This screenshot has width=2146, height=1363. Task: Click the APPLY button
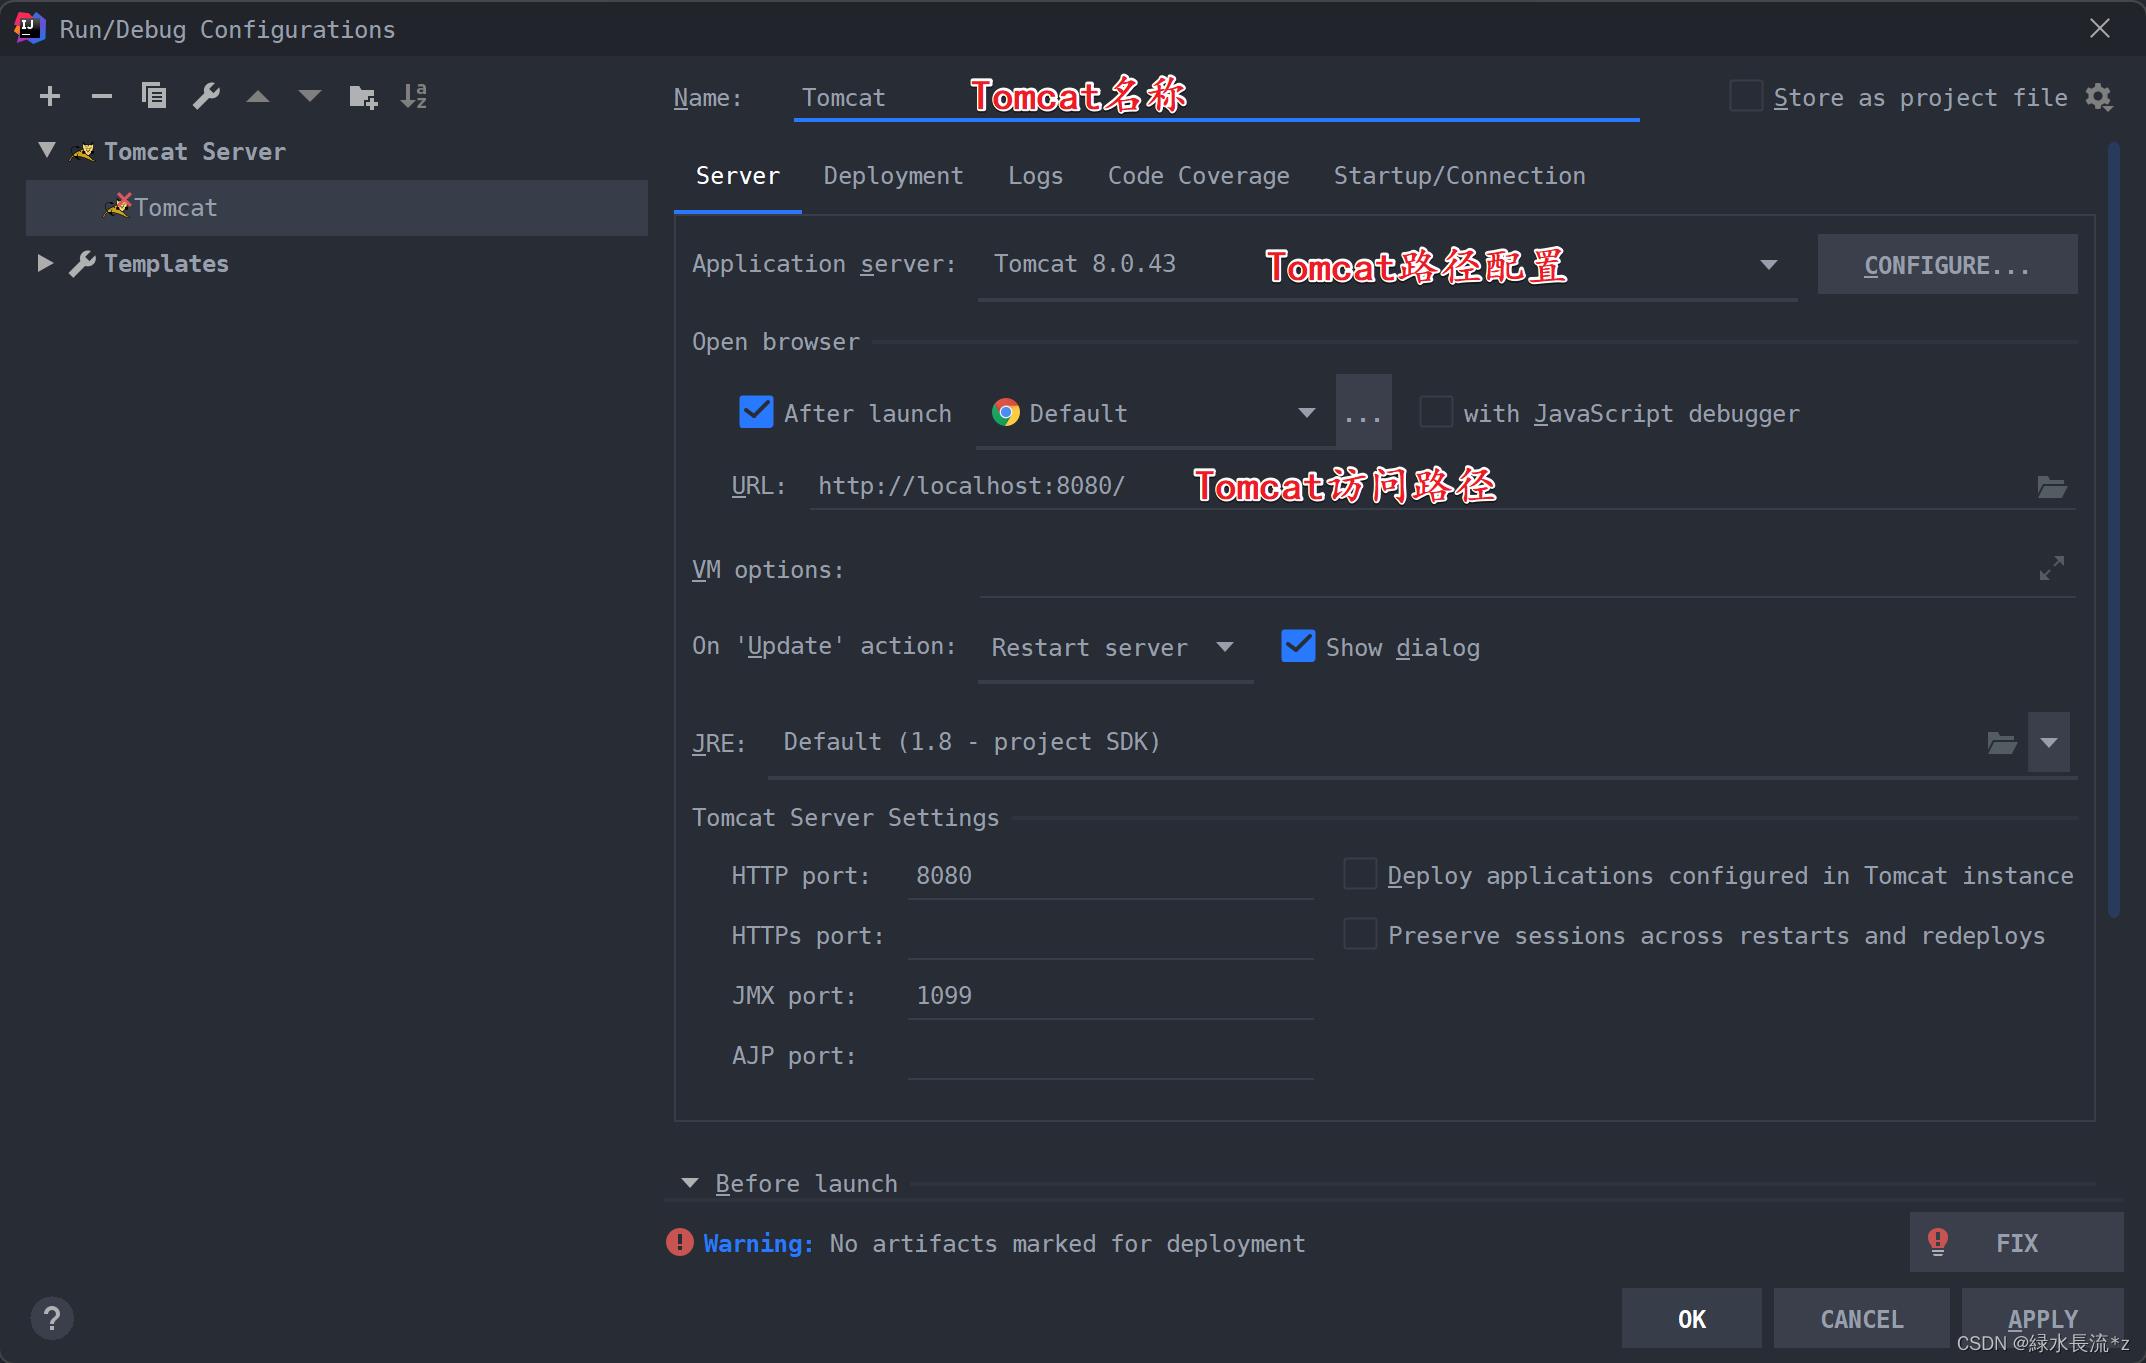pyautogui.click(x=2043, y=1318)
